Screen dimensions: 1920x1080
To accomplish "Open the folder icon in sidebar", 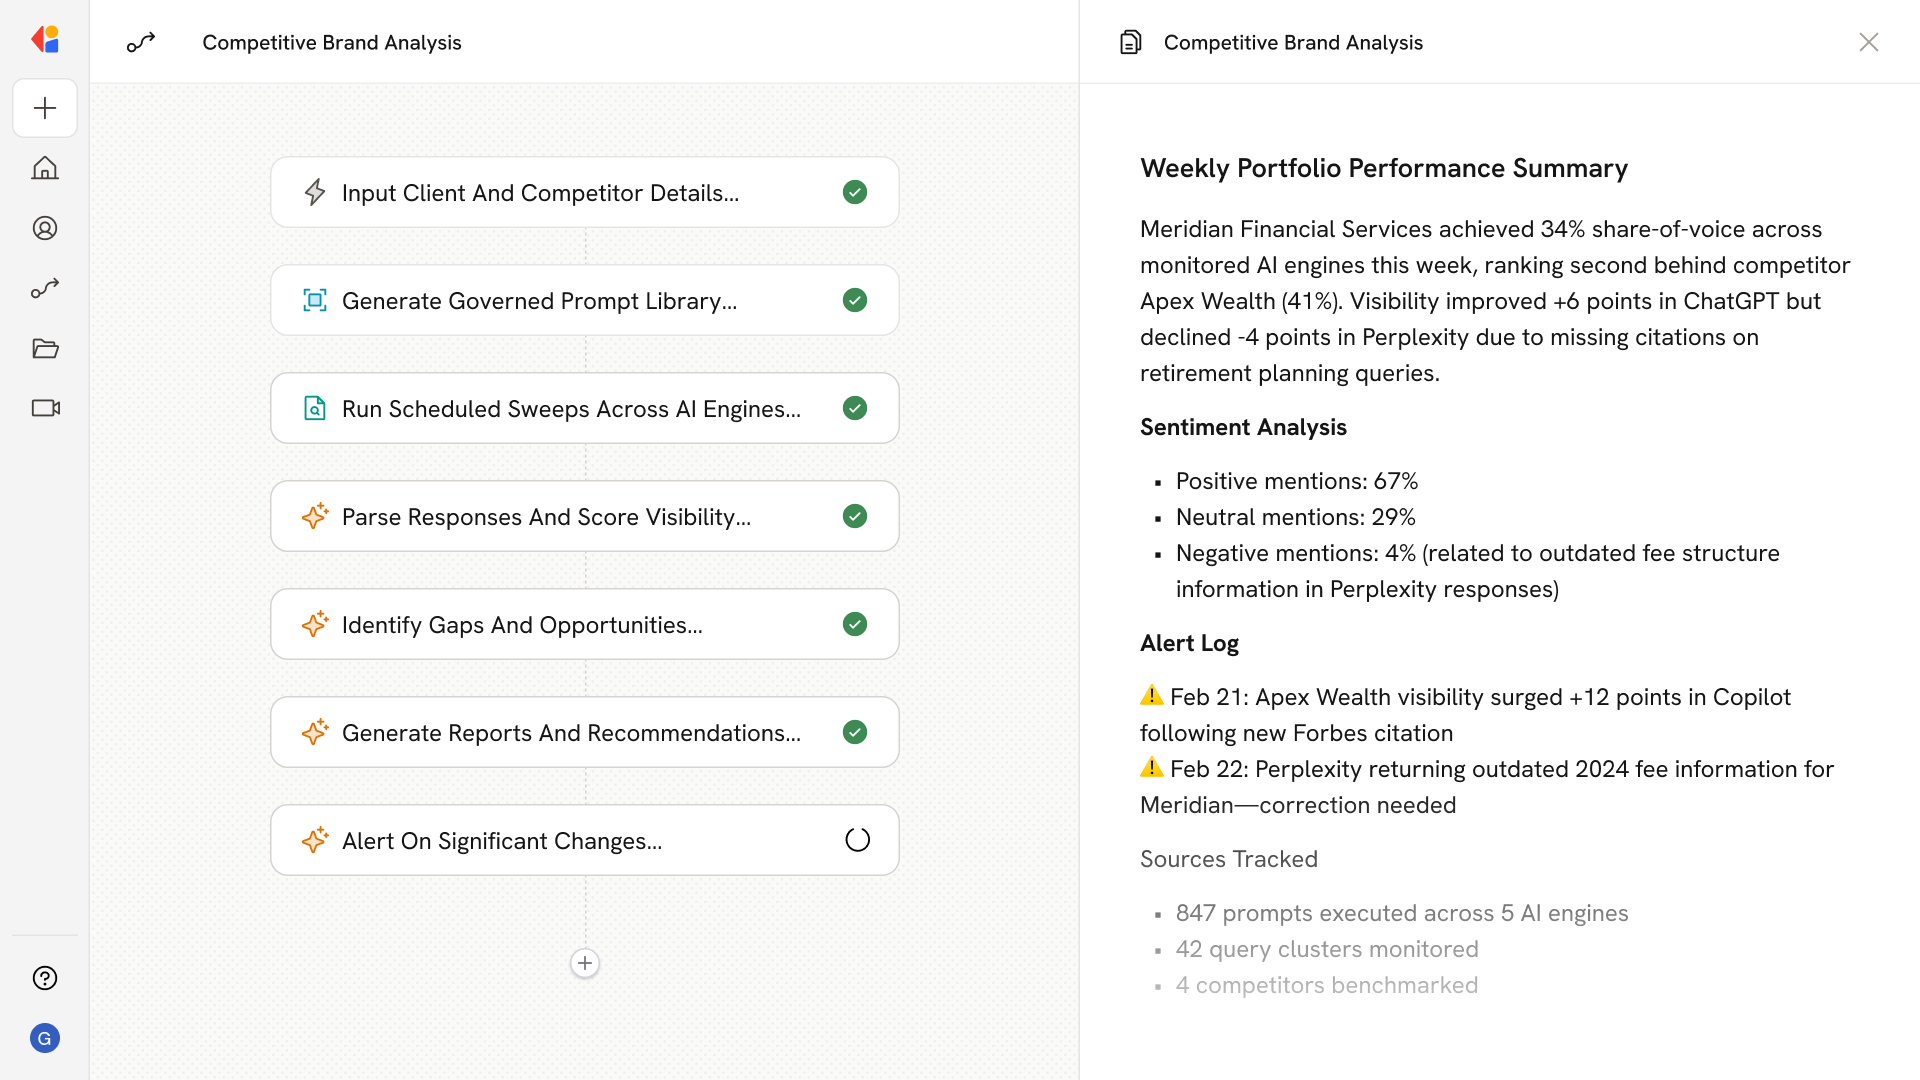I will 45,348.
